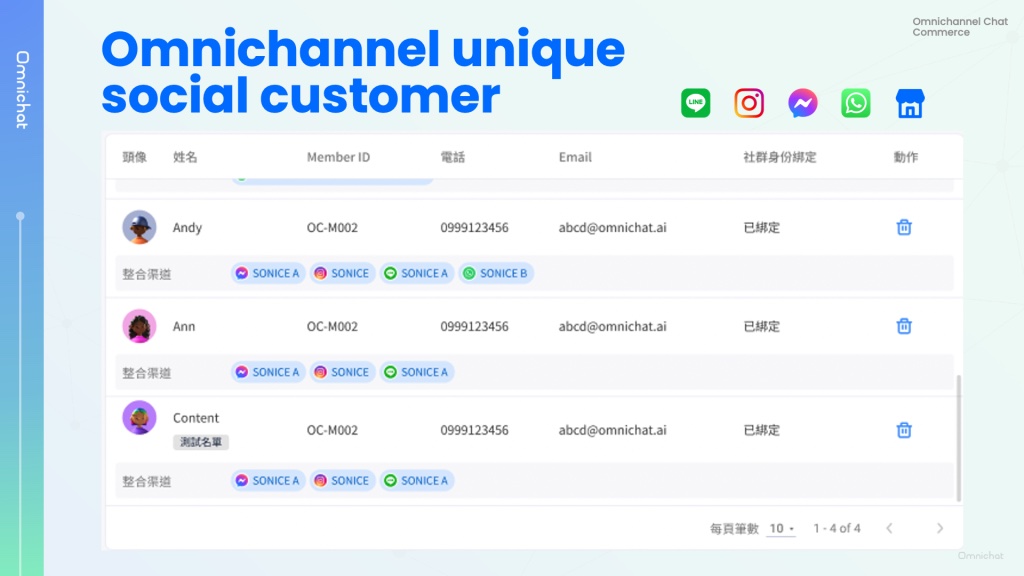The width and height of the screenshot is (1024, 576).
Task: Open Andy's avatar thumbnail
Action: [139, 227]
